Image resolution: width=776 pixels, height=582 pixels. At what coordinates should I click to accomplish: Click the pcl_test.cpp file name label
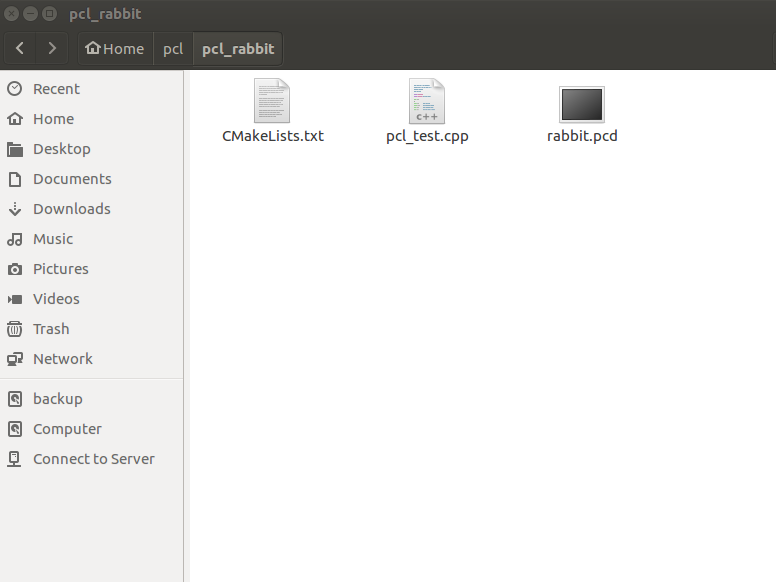click(x=427, y=136)
